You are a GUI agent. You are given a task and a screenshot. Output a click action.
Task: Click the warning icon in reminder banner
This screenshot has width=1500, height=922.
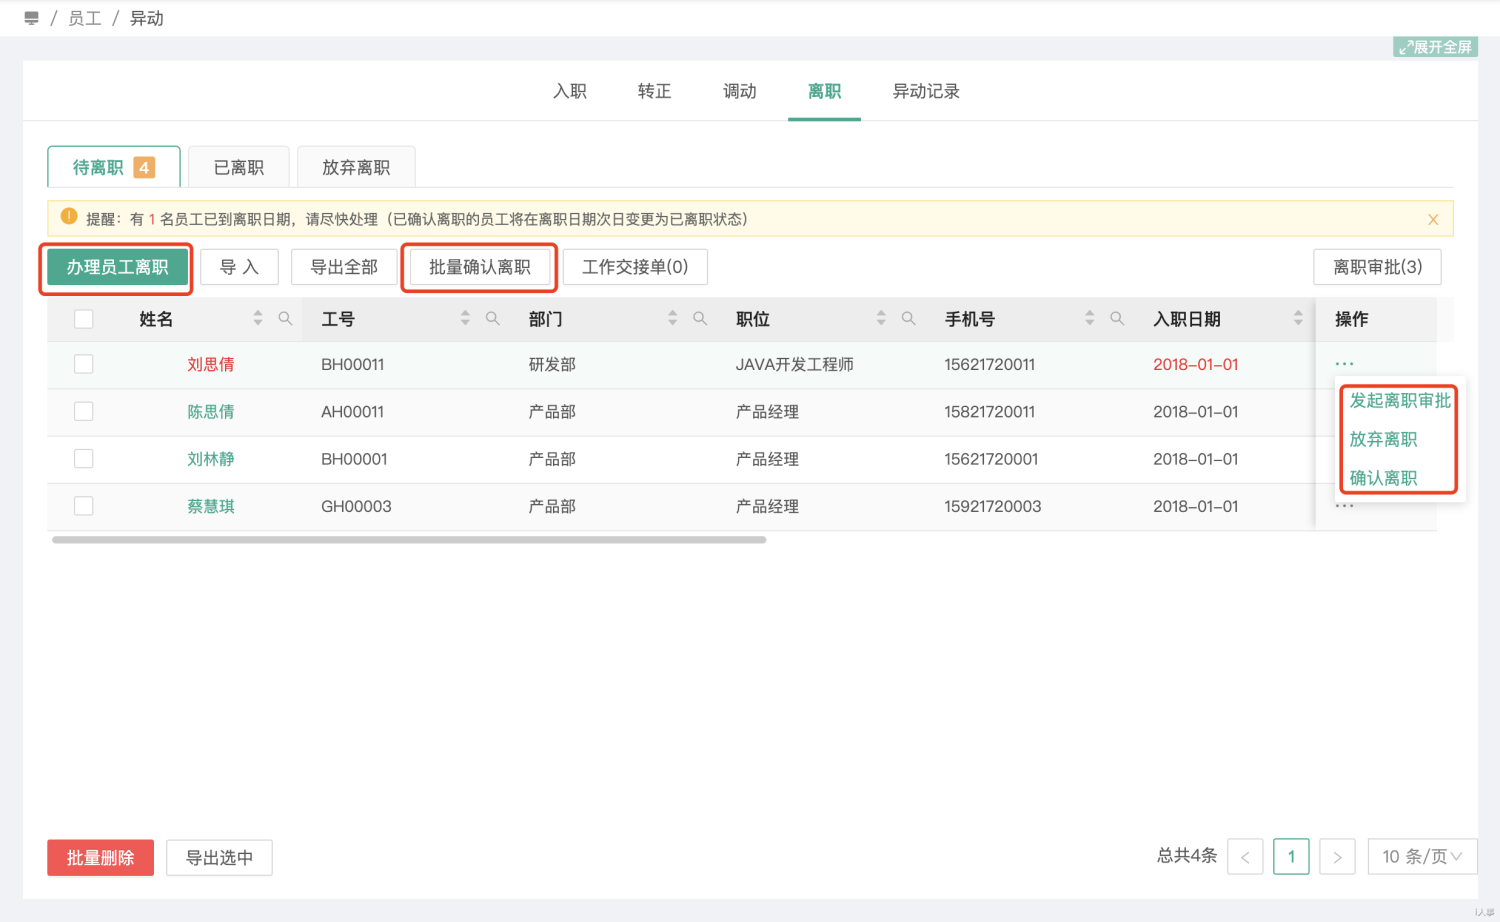pyautogui.click(x=69, y=216)
